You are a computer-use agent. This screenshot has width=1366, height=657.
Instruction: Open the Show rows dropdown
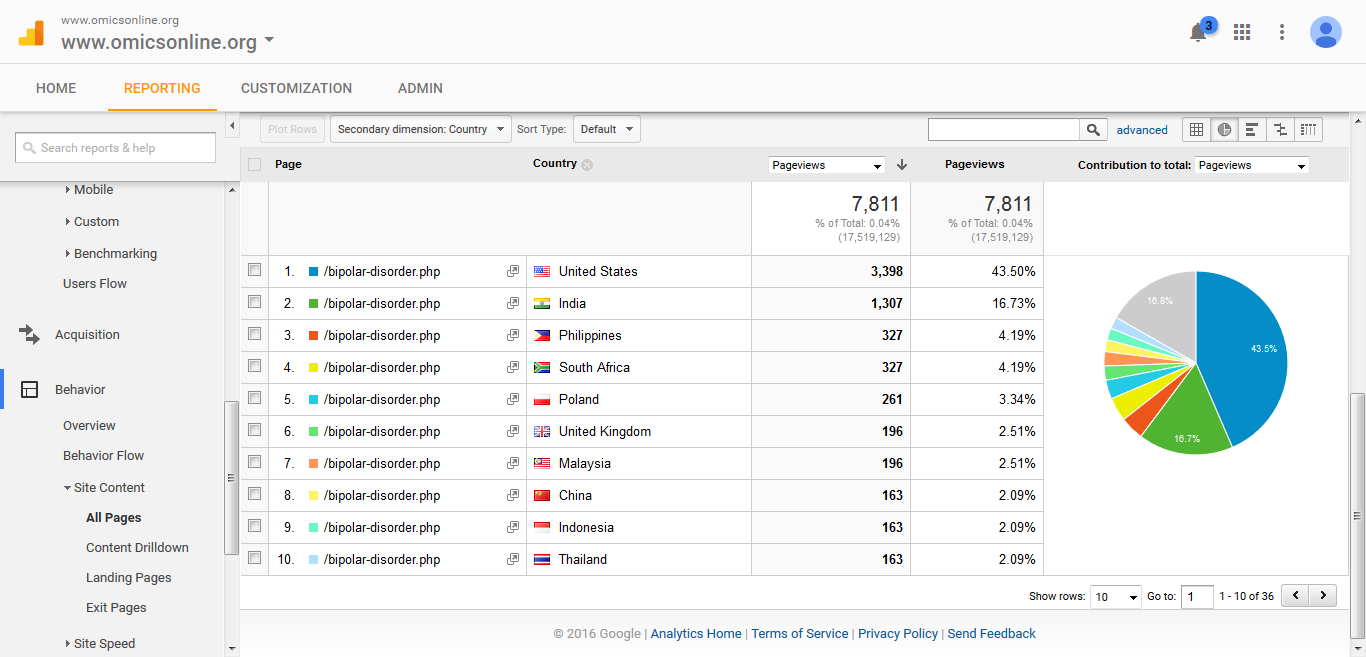tap(1115, 596)
